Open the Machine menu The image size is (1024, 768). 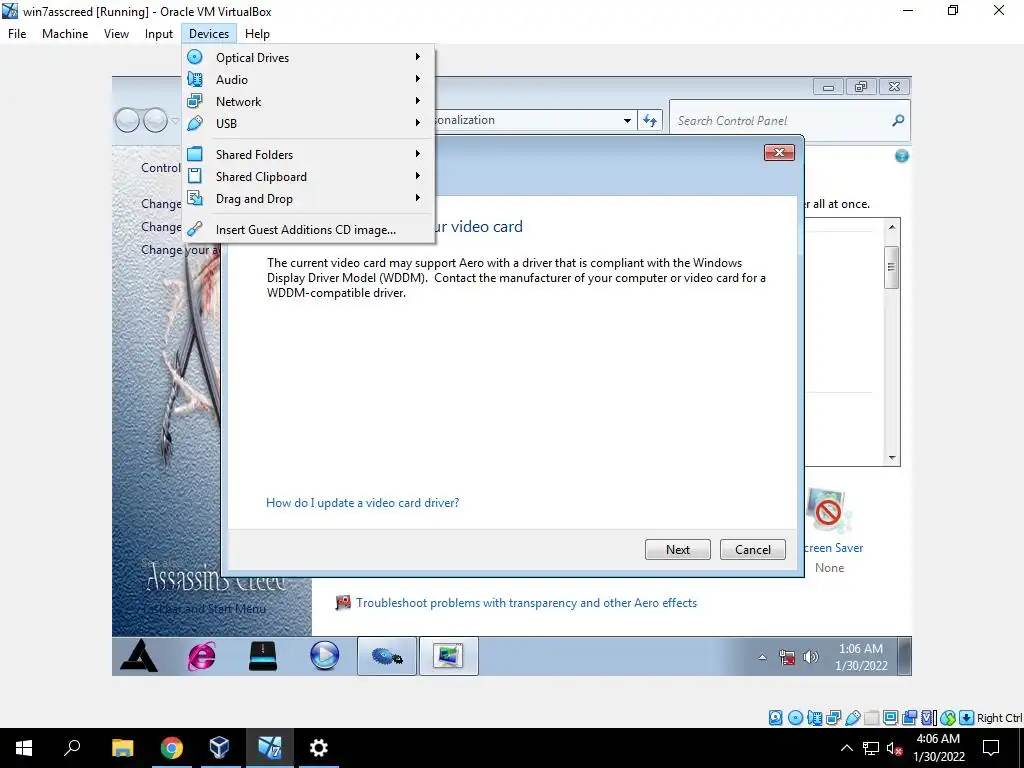[x=65, y=34]
